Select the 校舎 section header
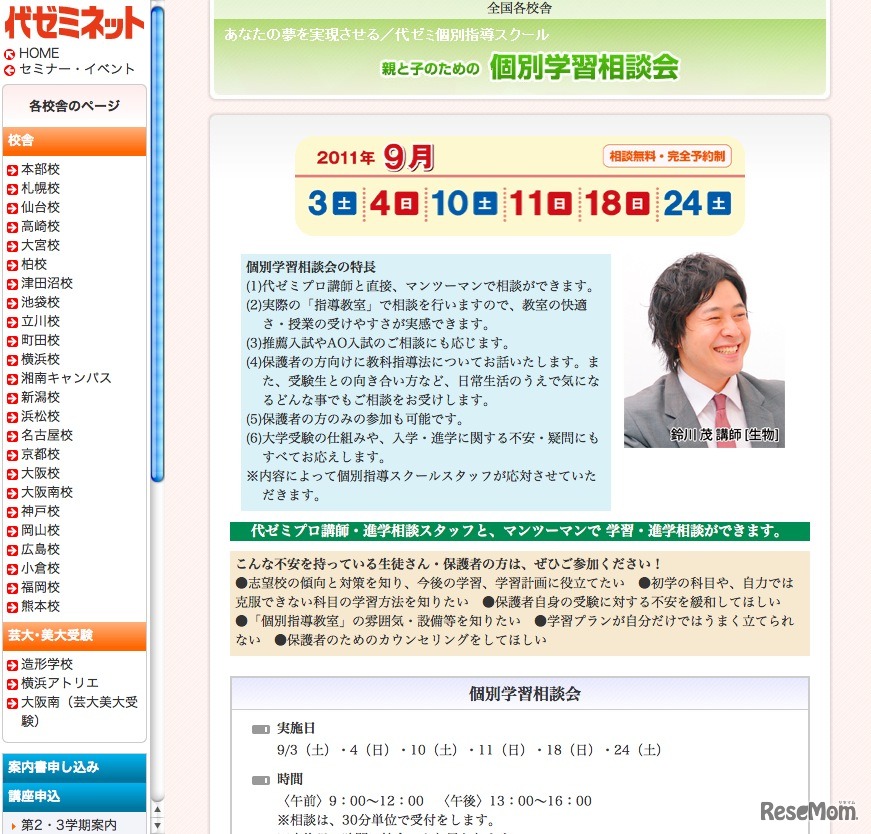 tap(74, 141)
